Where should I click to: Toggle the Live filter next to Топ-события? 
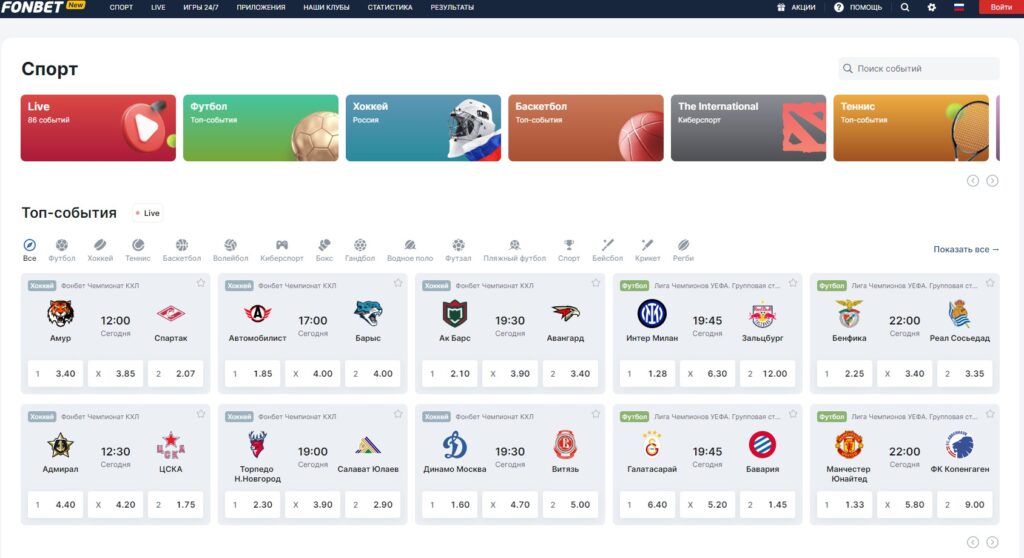(x=148, y=213)
